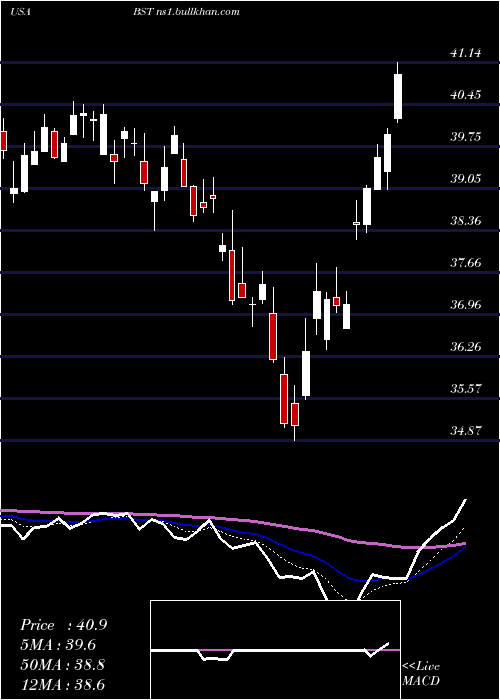Click the lowest red candle touching 34.87 line
Screen dimensions: 500x700
[x=295, y=414]
